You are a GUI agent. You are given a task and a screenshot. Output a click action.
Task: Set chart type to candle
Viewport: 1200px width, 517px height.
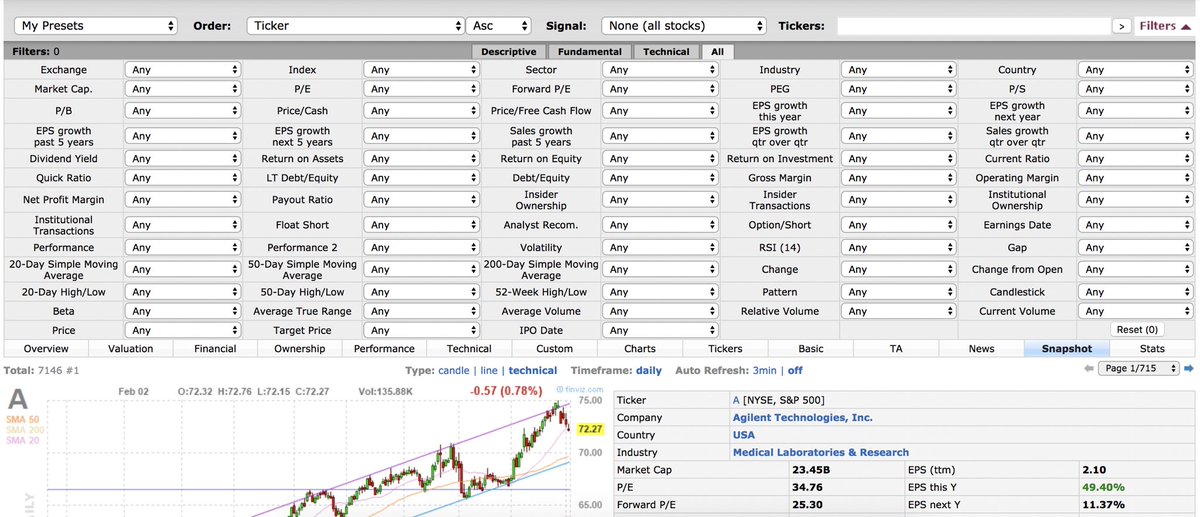(x=454, y=370)
